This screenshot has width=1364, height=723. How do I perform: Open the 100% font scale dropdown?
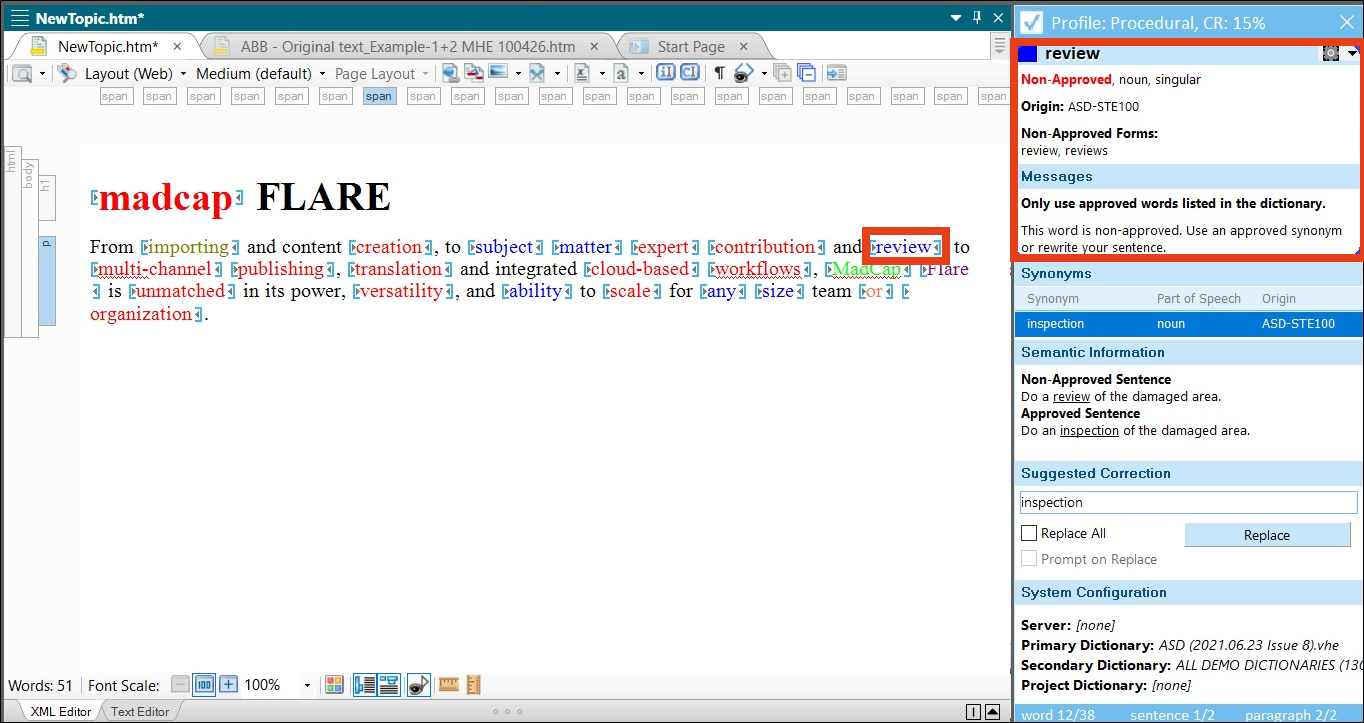pyautogui.click(x=307, y=685)
